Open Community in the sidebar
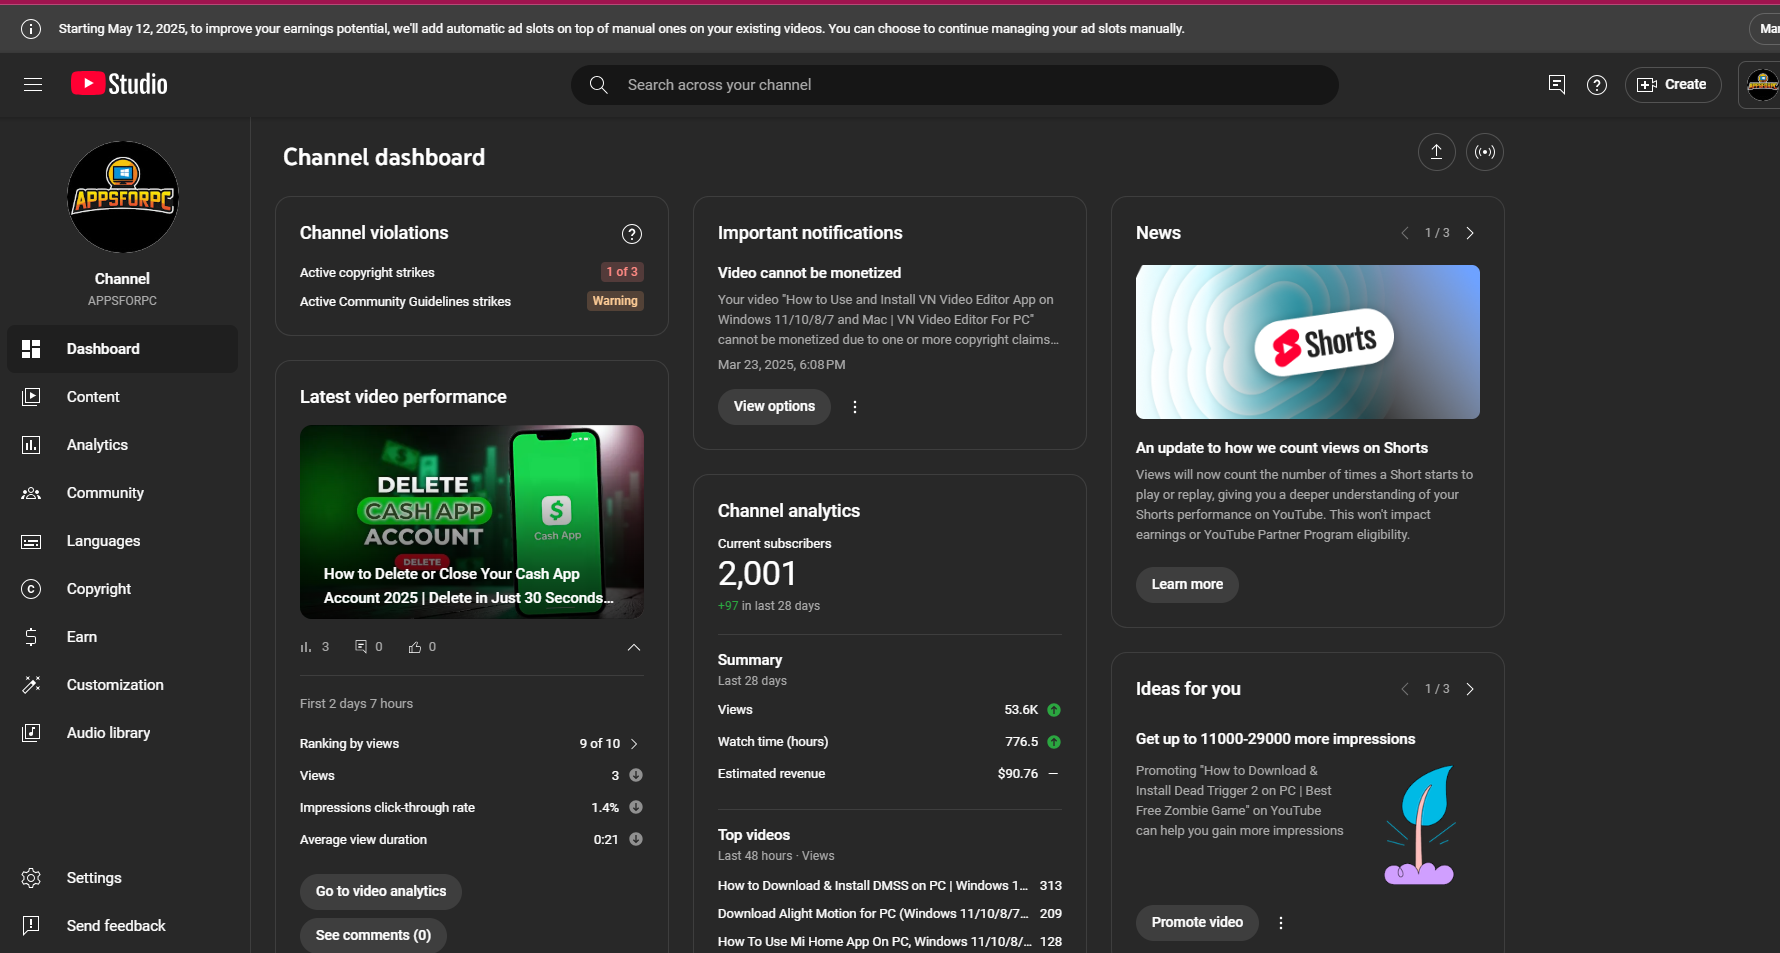Image resolution: width=1780 pixels, height=953 pixels. 122,493
